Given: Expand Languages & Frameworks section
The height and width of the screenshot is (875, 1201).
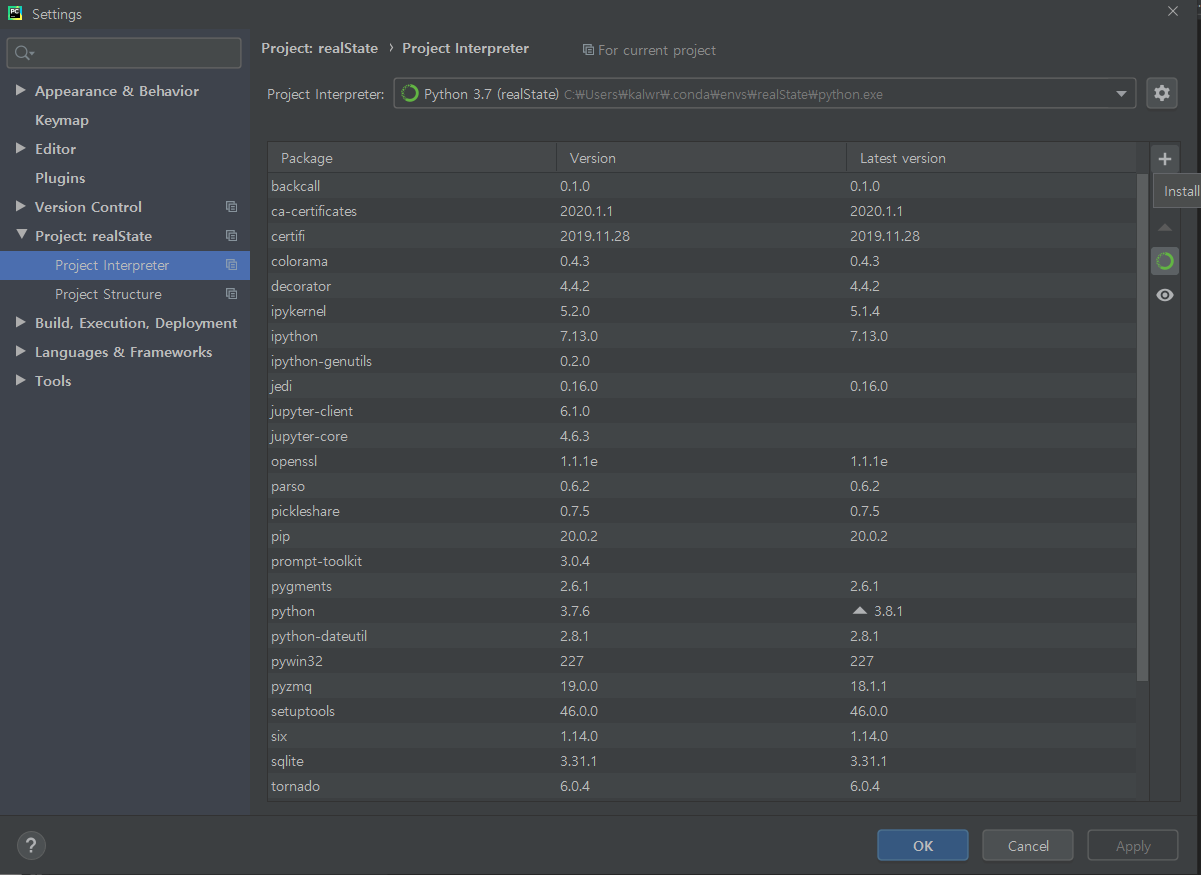Looking at the screenshot, I should pyautogui.click(x=20, y=352).
